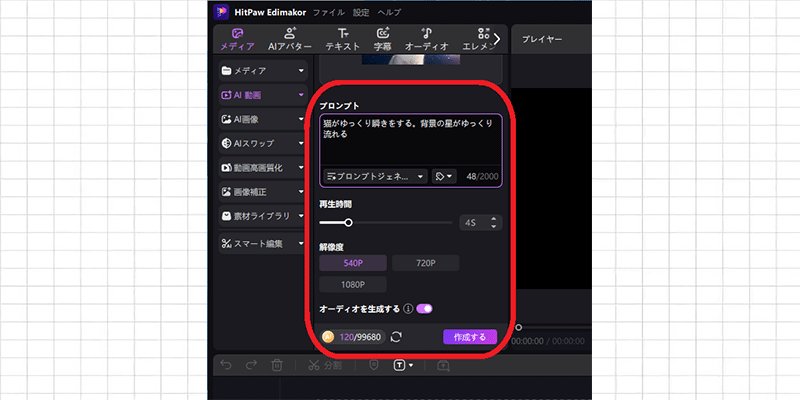This screenshot has width=800, height=400.
Task: Switch to the 字幕 tab
Action: point(383,39)
